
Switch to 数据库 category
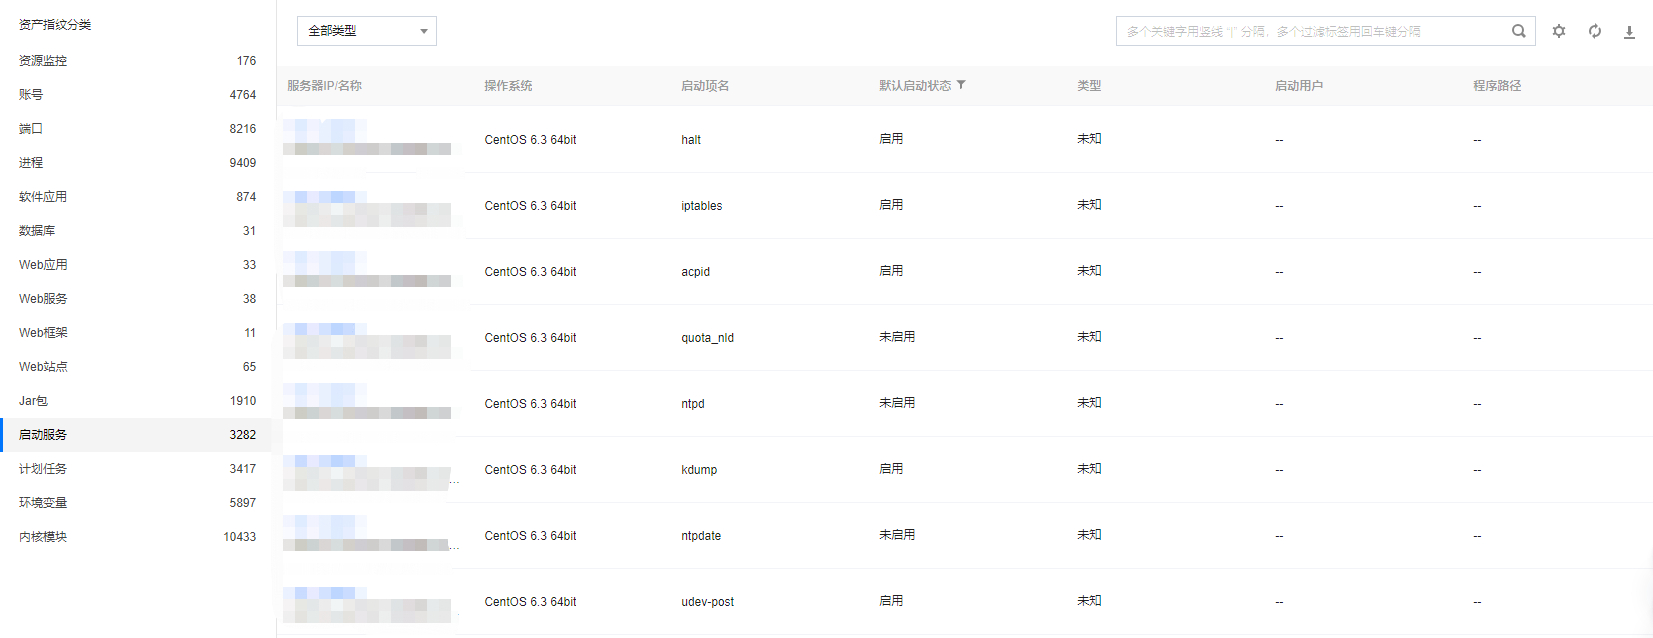tap(37, 231)
